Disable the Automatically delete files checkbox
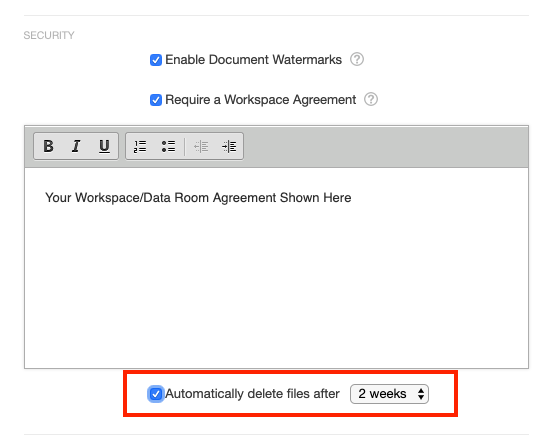The image size is (549, 446). [156, 394]
